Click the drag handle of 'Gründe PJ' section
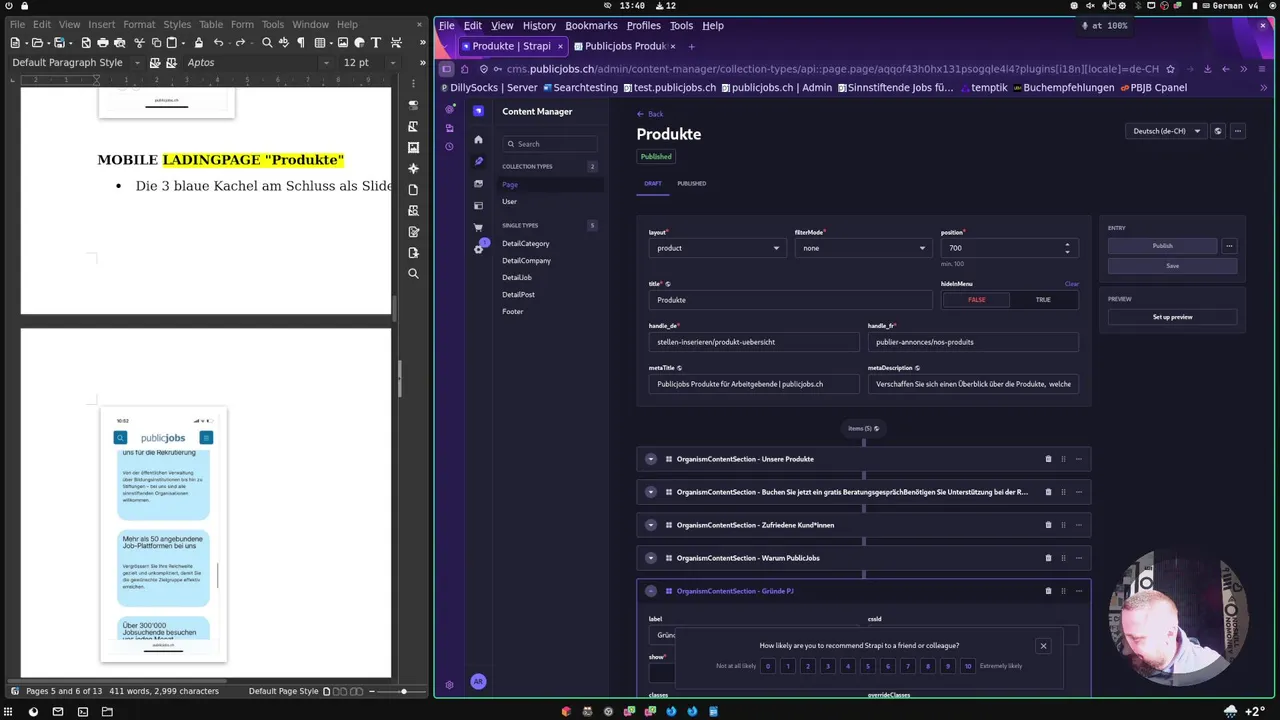1280x720 pixels. click(1063, 591)
